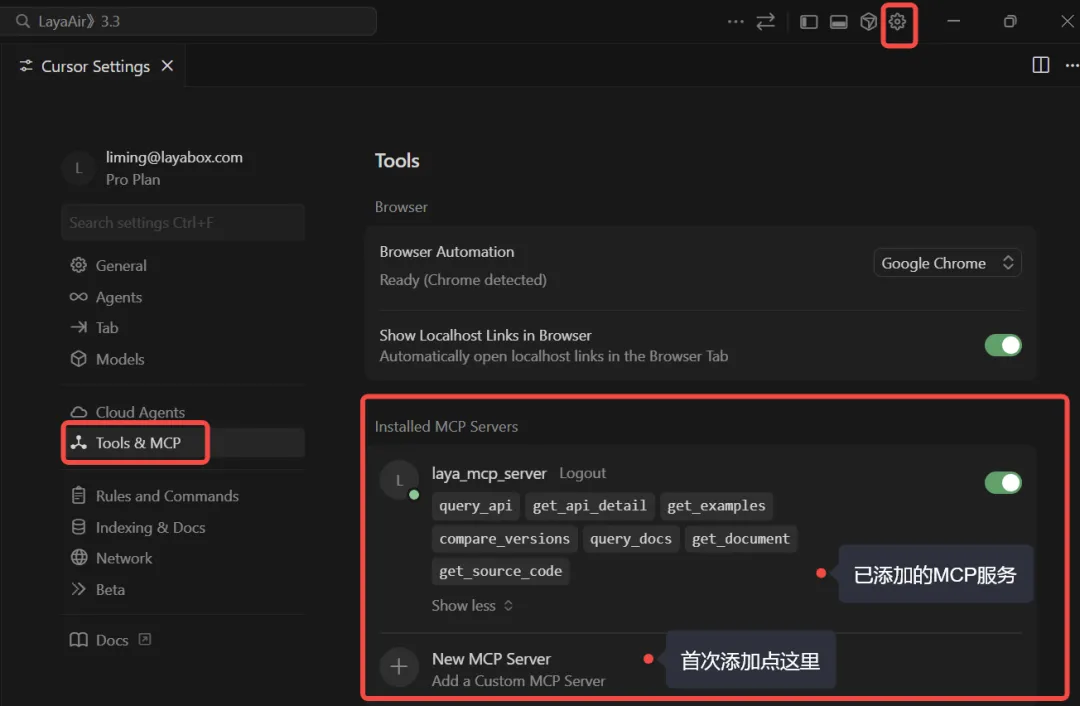Viewport: 1080px width, 706px height.
Task: Toggle the bottom panel layout icon
Action: [839, 22]
